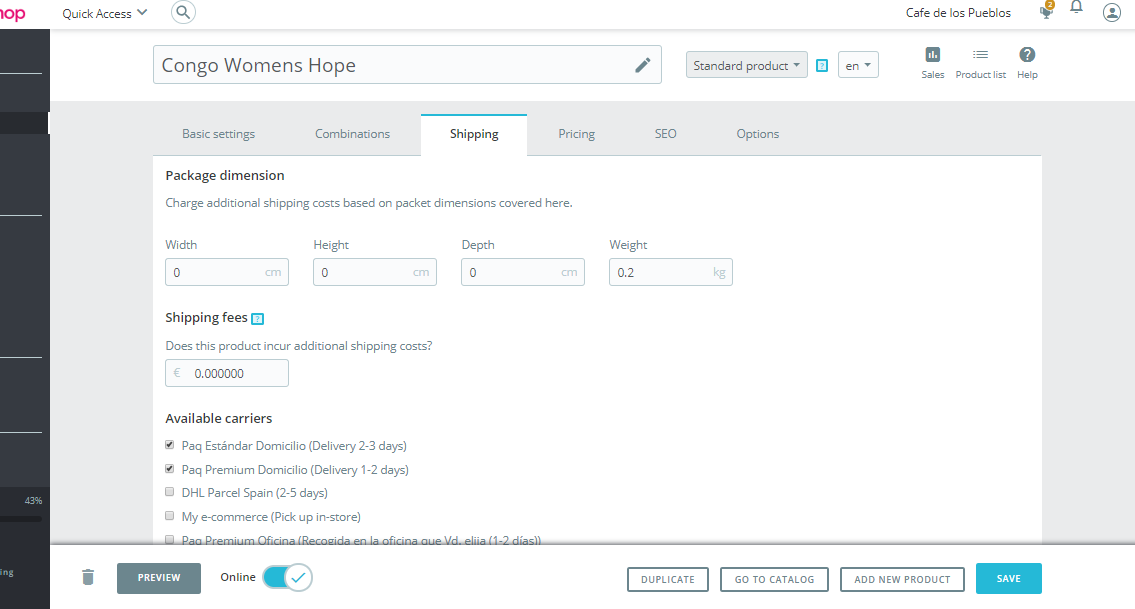Open the en language dropdown
This screenshot has width=1135, height=609.
click(858, 65)
